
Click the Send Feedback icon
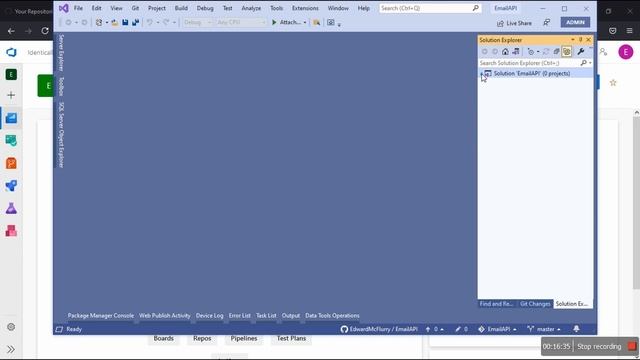click(547, 23)
